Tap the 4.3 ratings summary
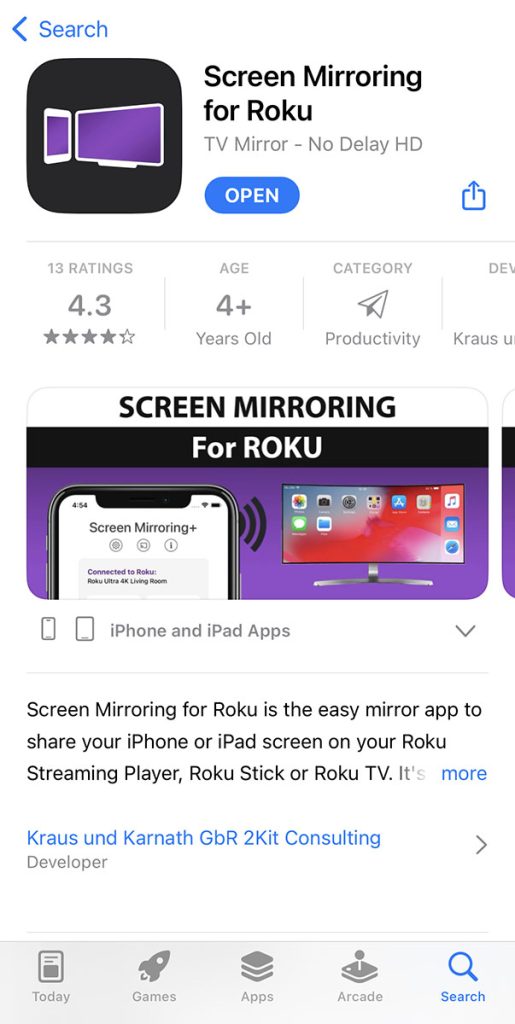Screen dimensions: 515x1024 click(x=89, y=304)
